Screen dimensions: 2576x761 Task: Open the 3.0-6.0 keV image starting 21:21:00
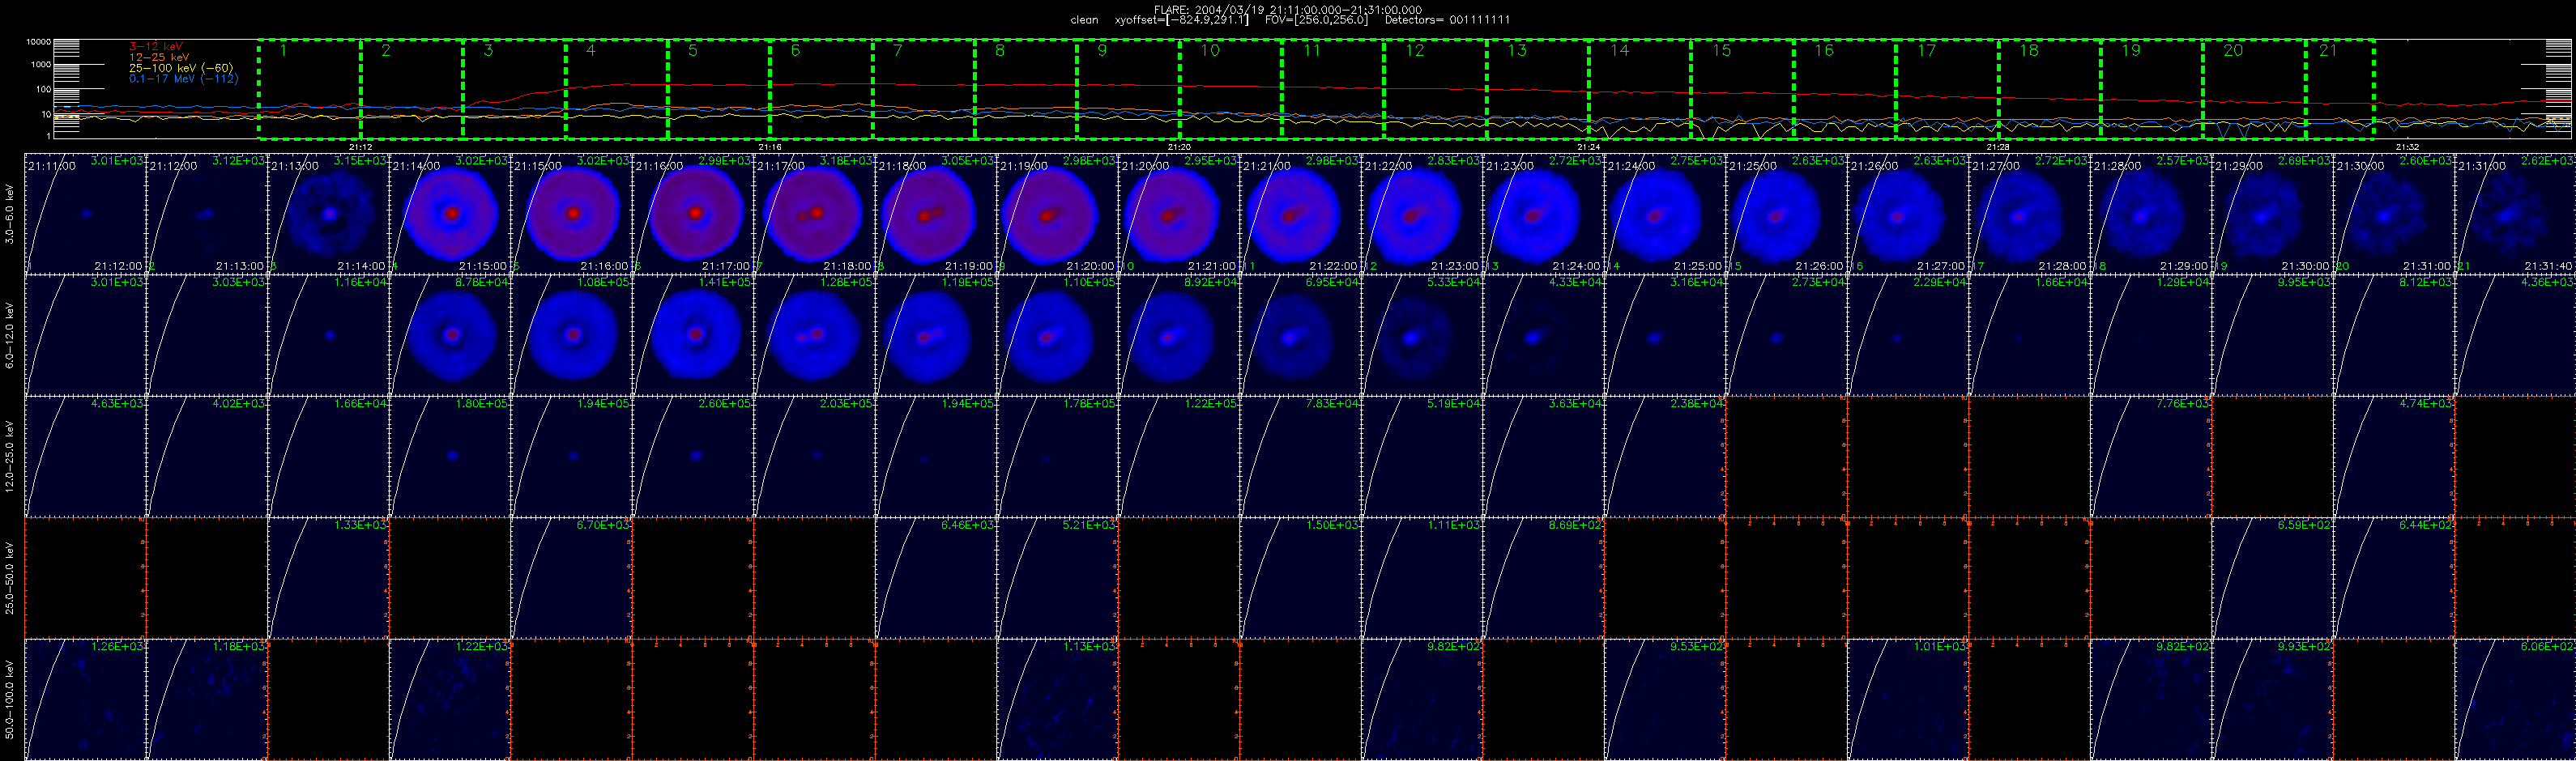click(1301, 214)
